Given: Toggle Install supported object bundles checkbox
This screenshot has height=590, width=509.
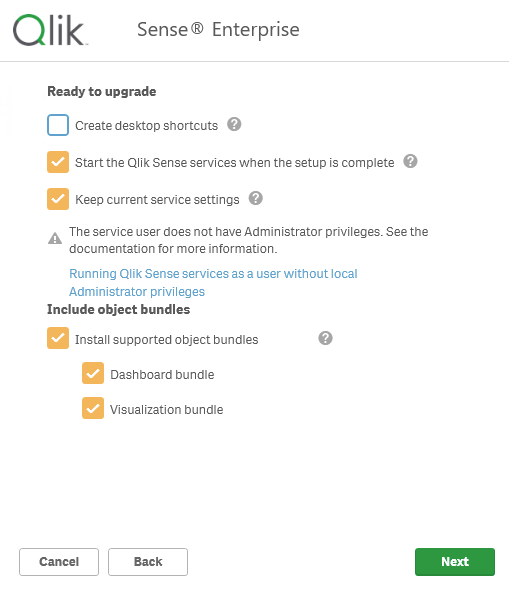Looking at the screenshot, I should [x=58, y=338].
